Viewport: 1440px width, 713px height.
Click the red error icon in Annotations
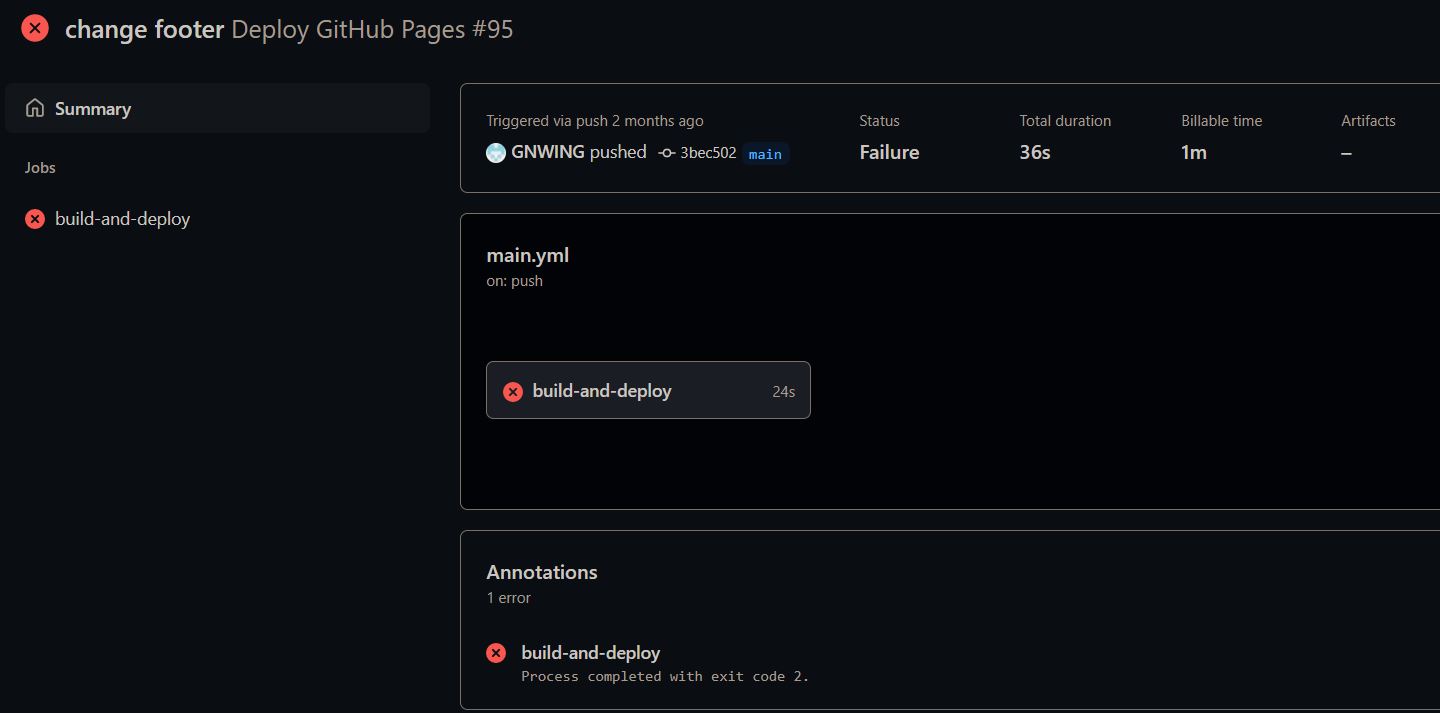pos(496,653)
